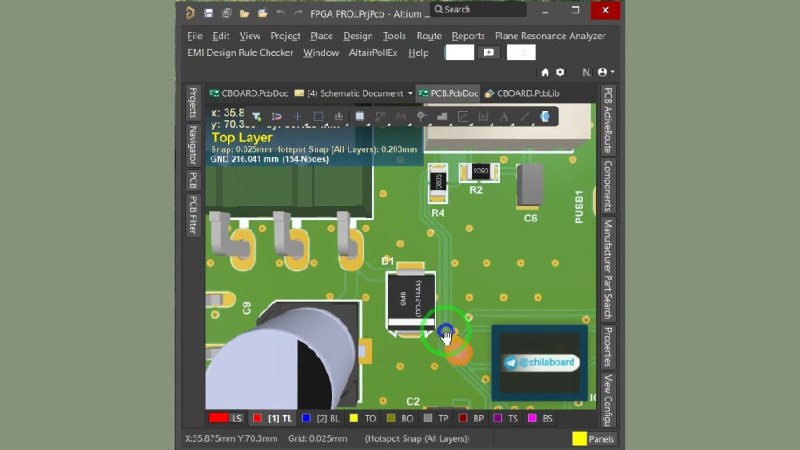Screen dimensions: 800x450
Task: Open the Project menu
Action: click(285, 36)
